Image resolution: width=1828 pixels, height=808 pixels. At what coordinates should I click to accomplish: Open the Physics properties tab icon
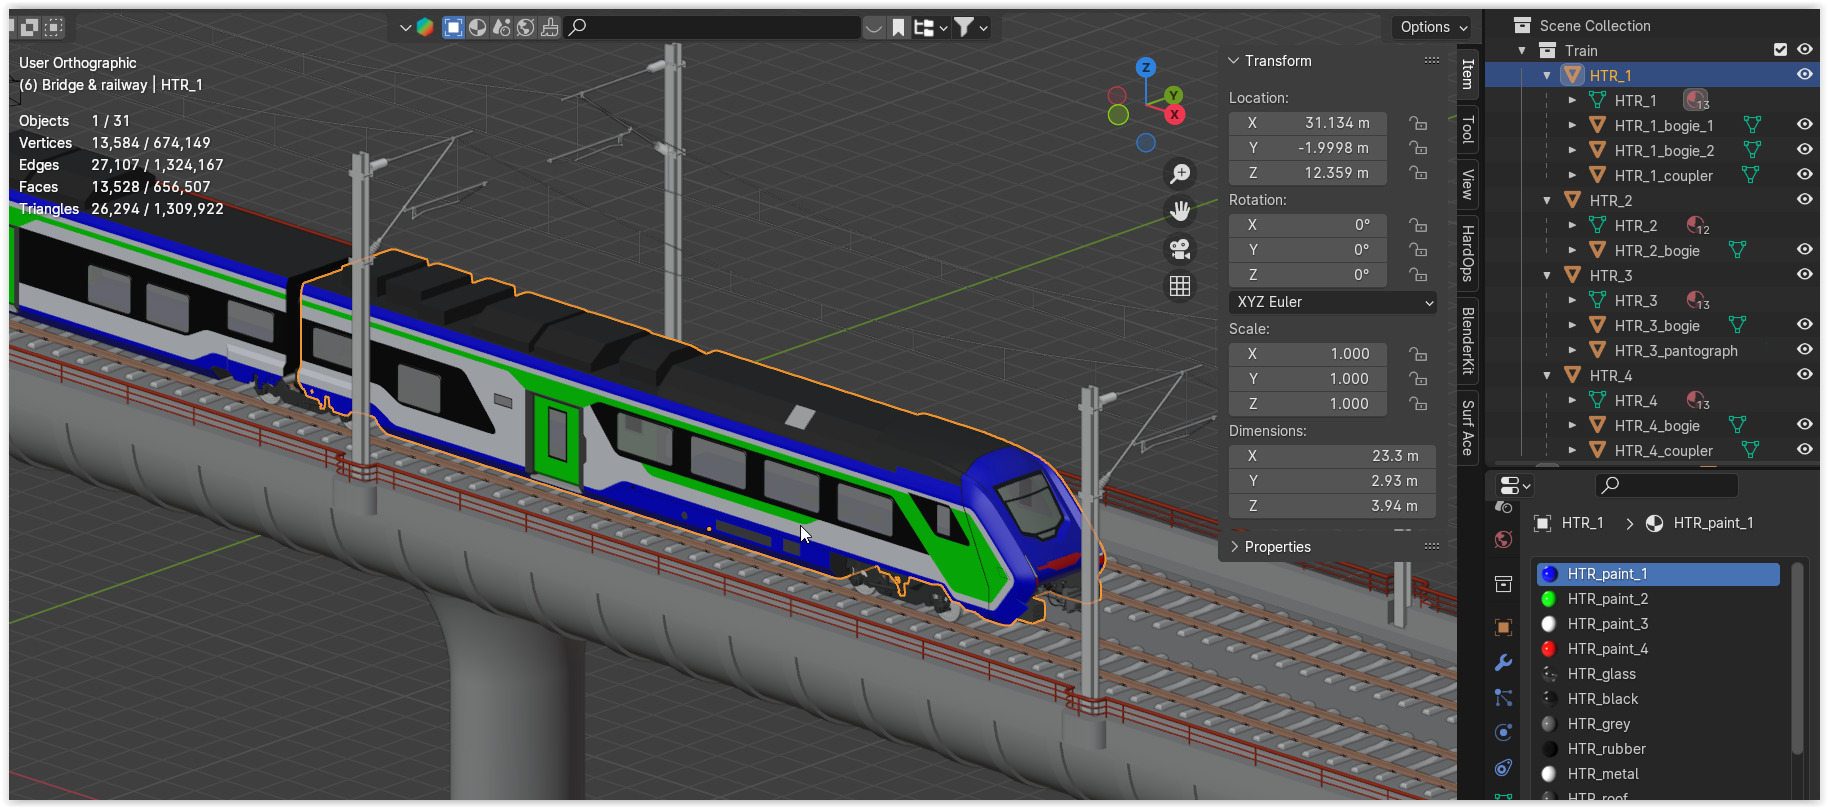[x=1503, y=732]
